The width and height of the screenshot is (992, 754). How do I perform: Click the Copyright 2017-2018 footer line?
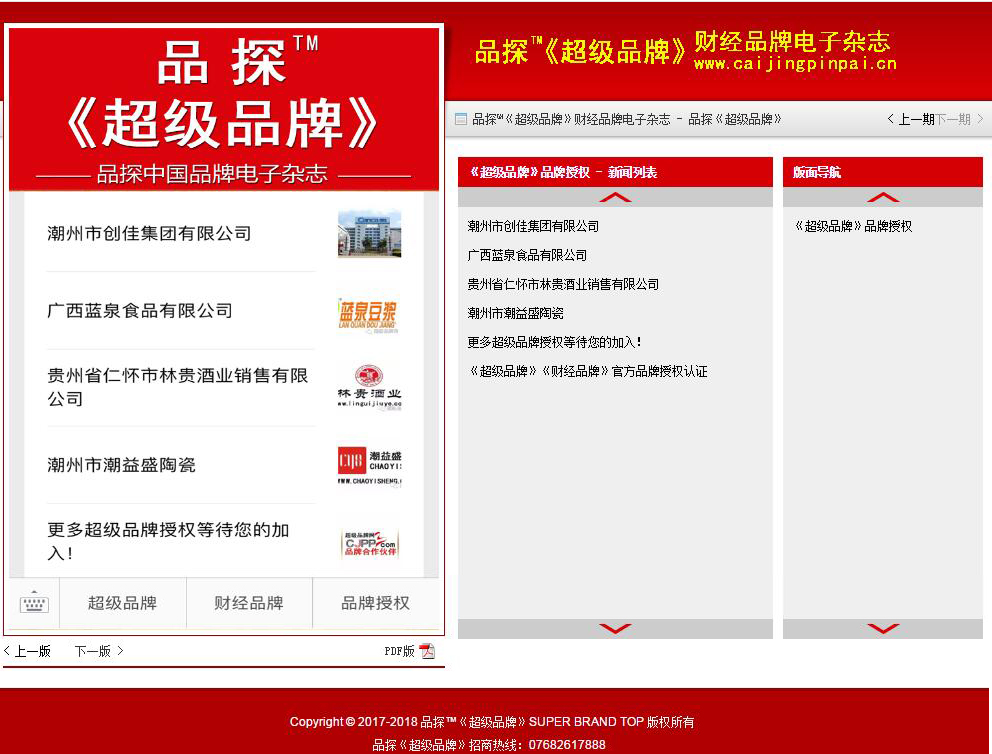click(492, 722)
